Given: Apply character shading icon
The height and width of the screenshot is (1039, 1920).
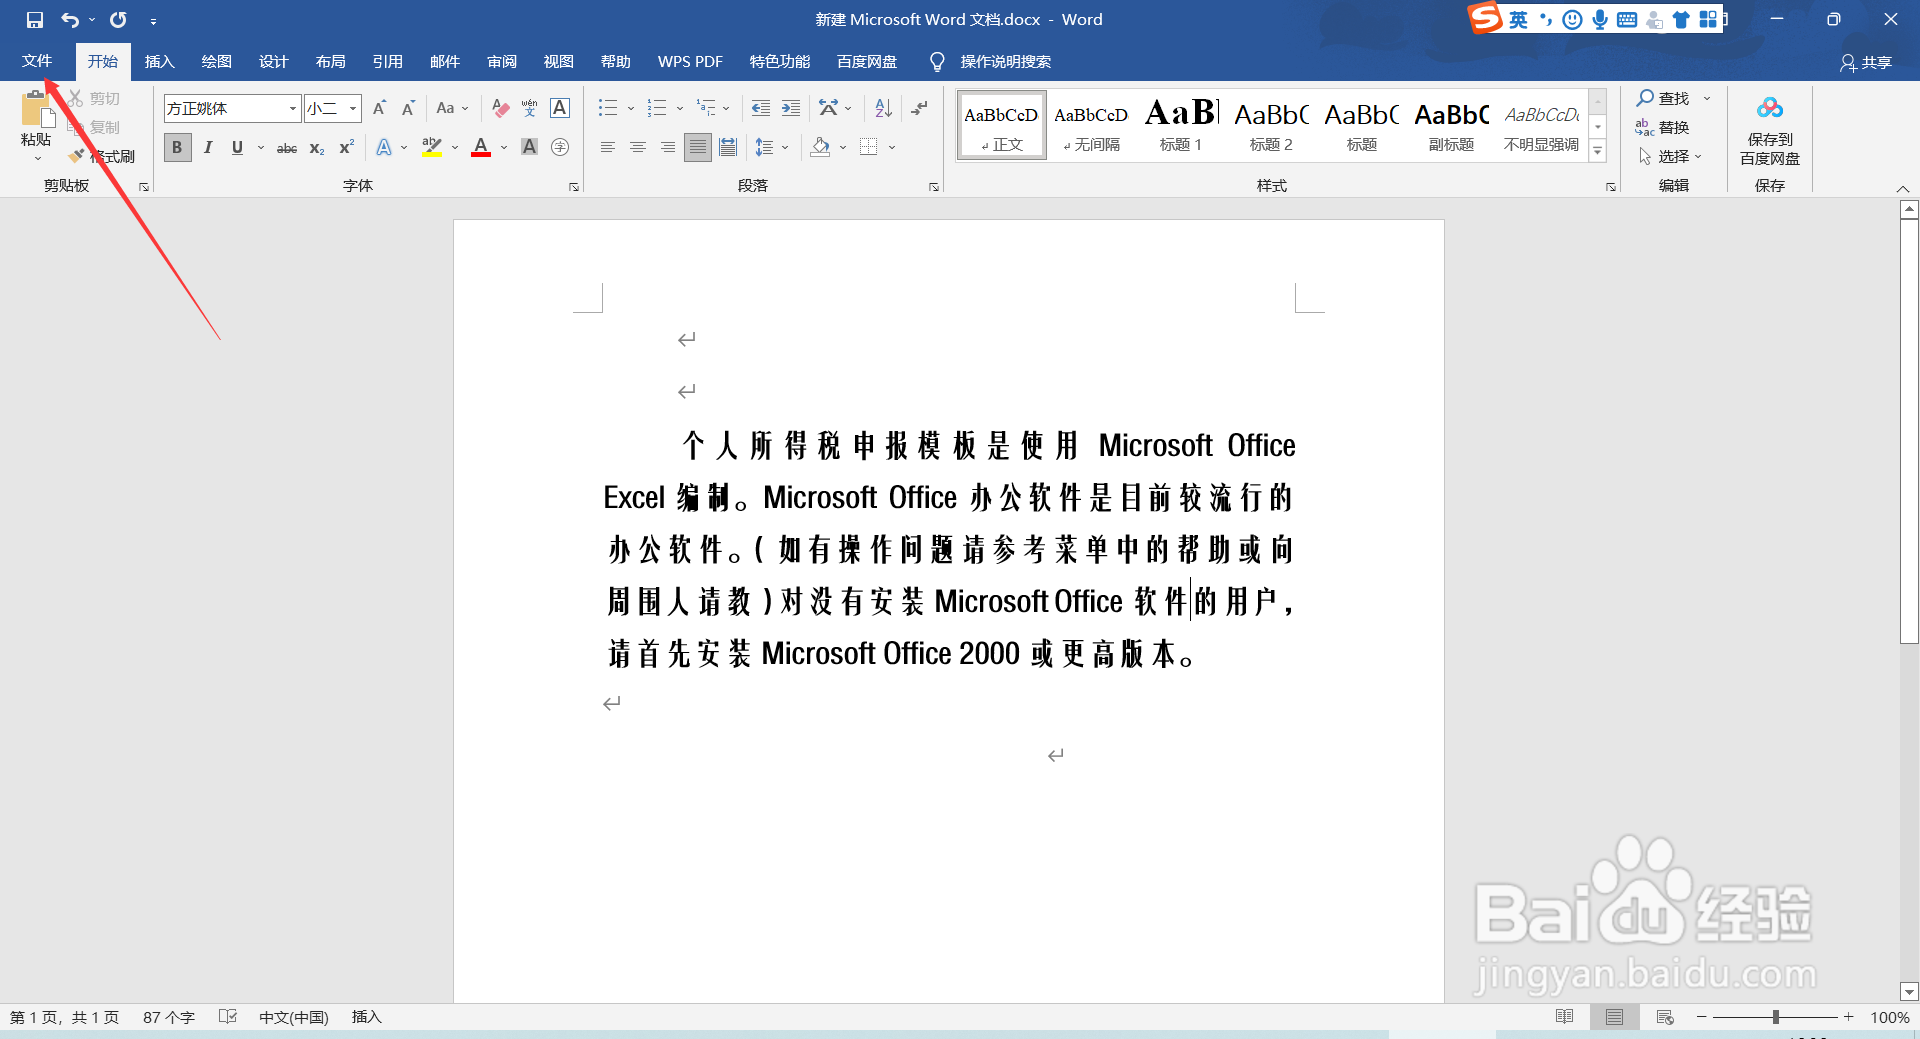Looking at the screenshot, I should point(530,148).
